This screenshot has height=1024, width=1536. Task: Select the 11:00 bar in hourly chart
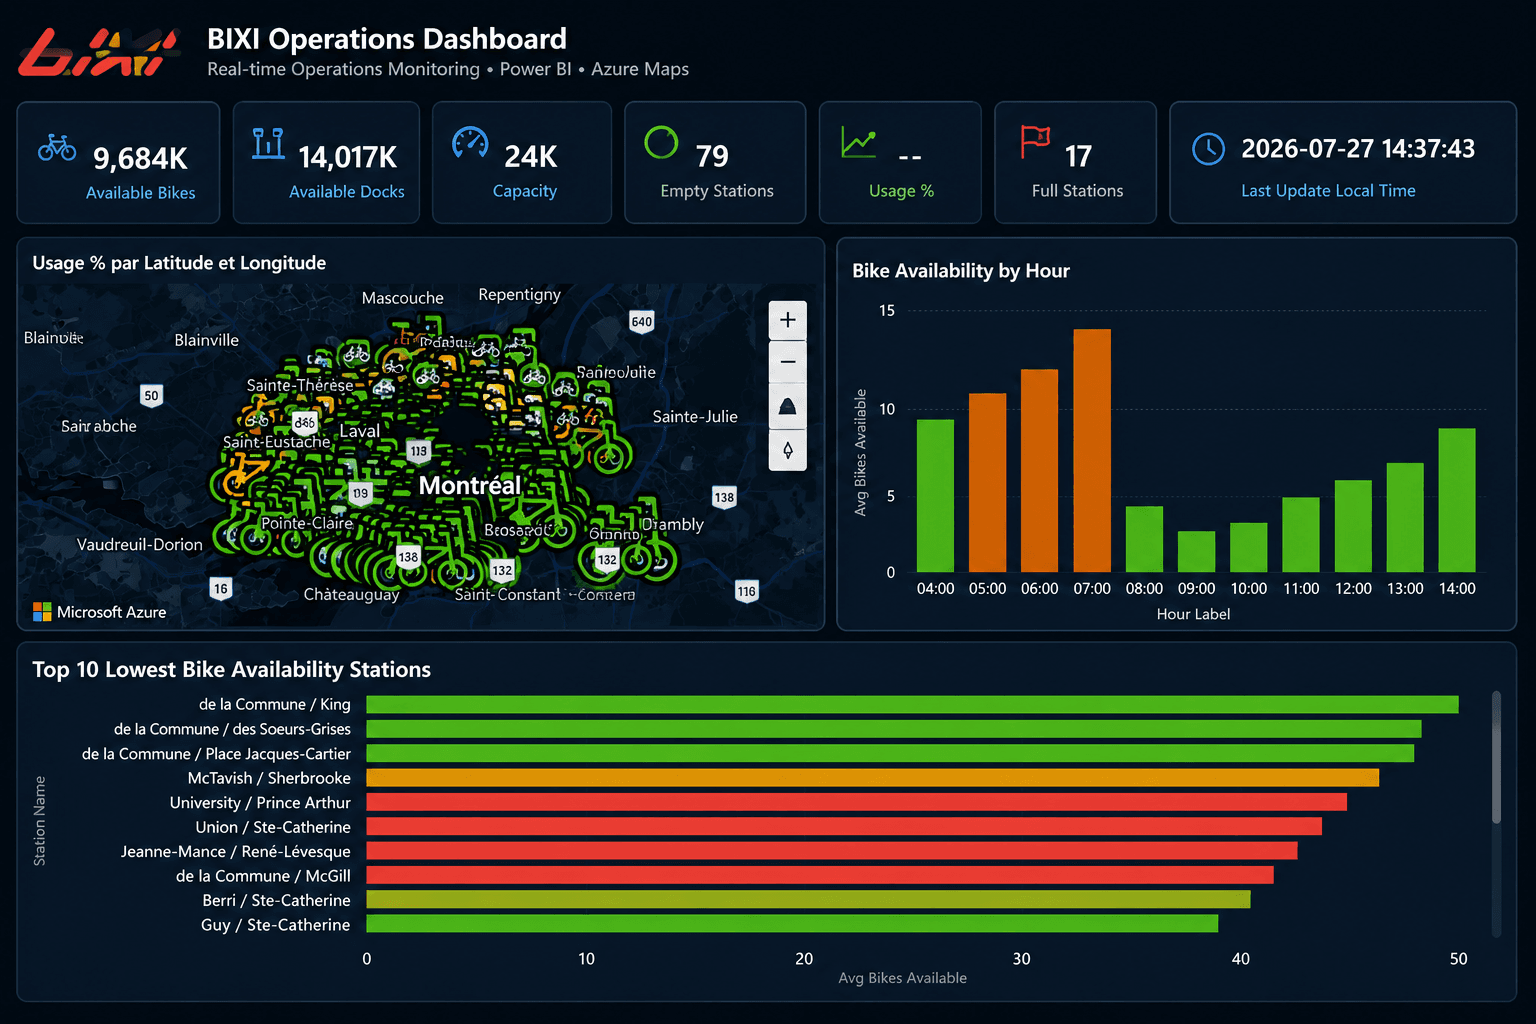pyautogui.click(x=1301, y=535)
